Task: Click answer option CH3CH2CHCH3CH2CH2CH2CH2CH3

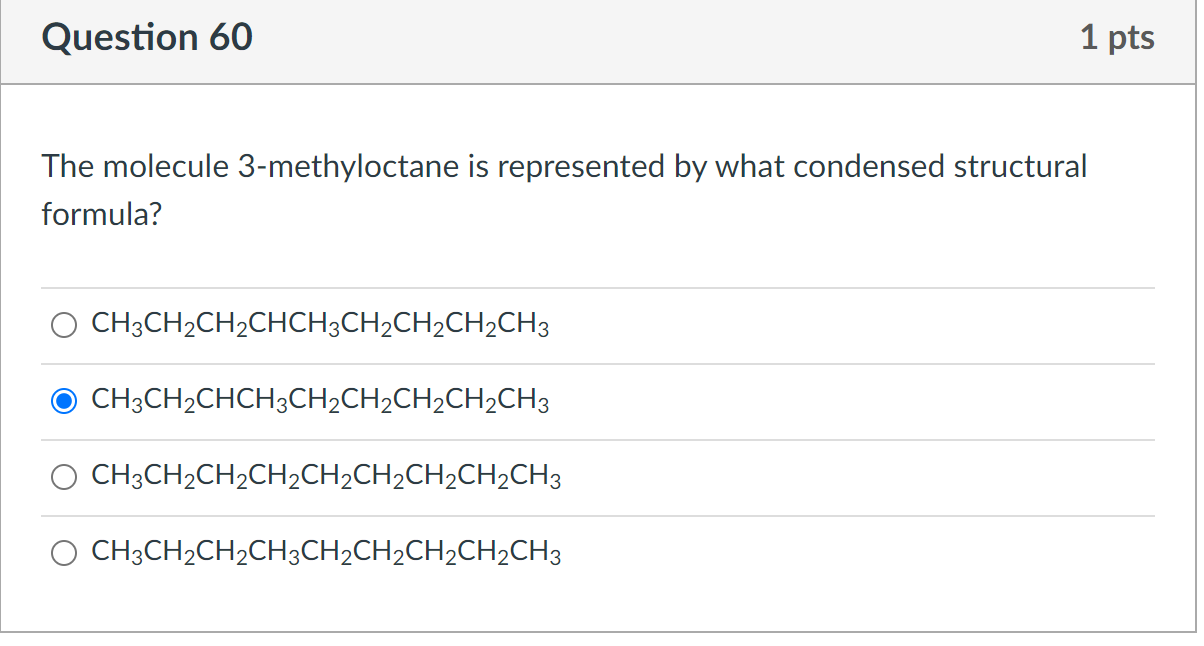Action: (x=320, y=400)
